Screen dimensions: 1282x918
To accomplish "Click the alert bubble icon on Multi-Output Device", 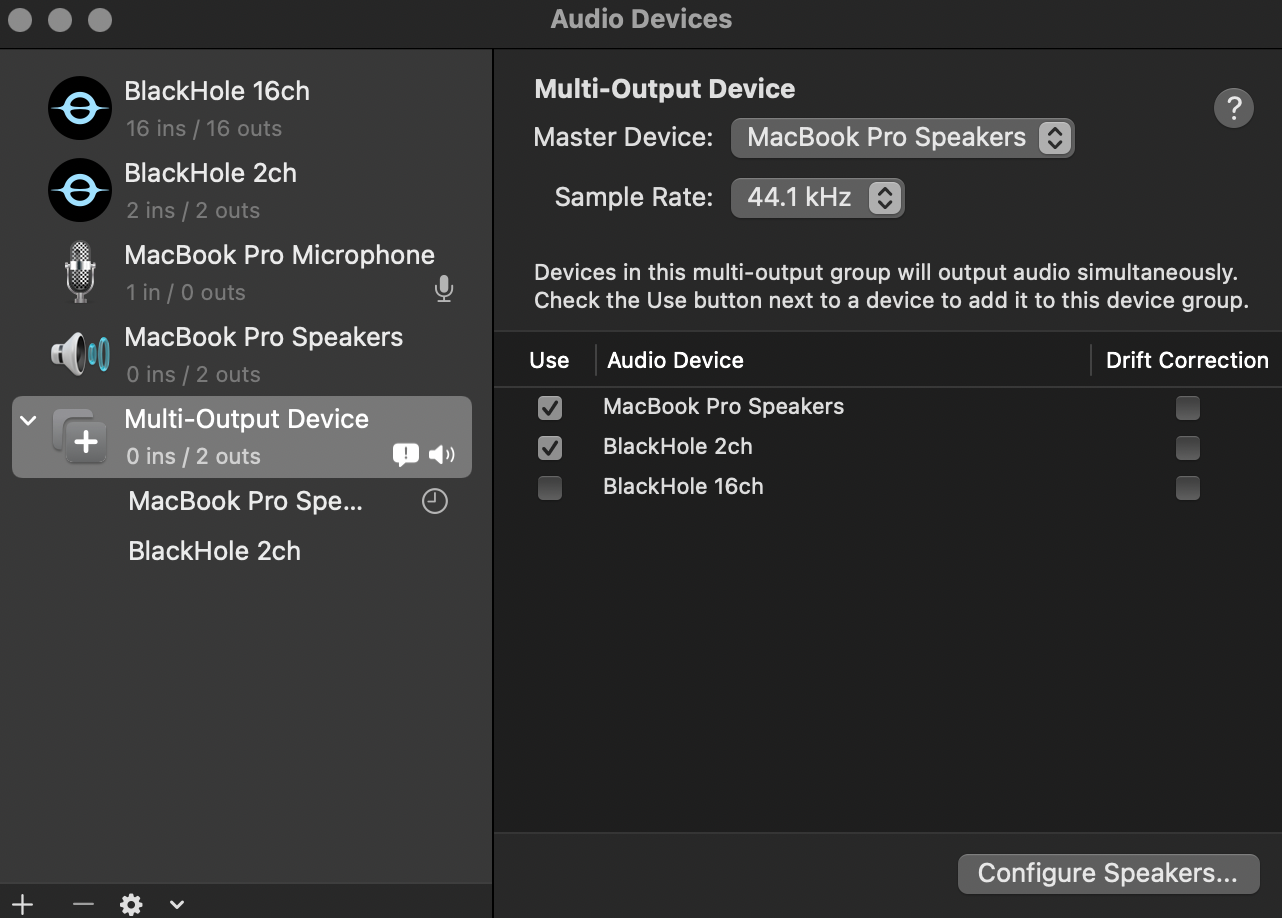I will [406, 454].
